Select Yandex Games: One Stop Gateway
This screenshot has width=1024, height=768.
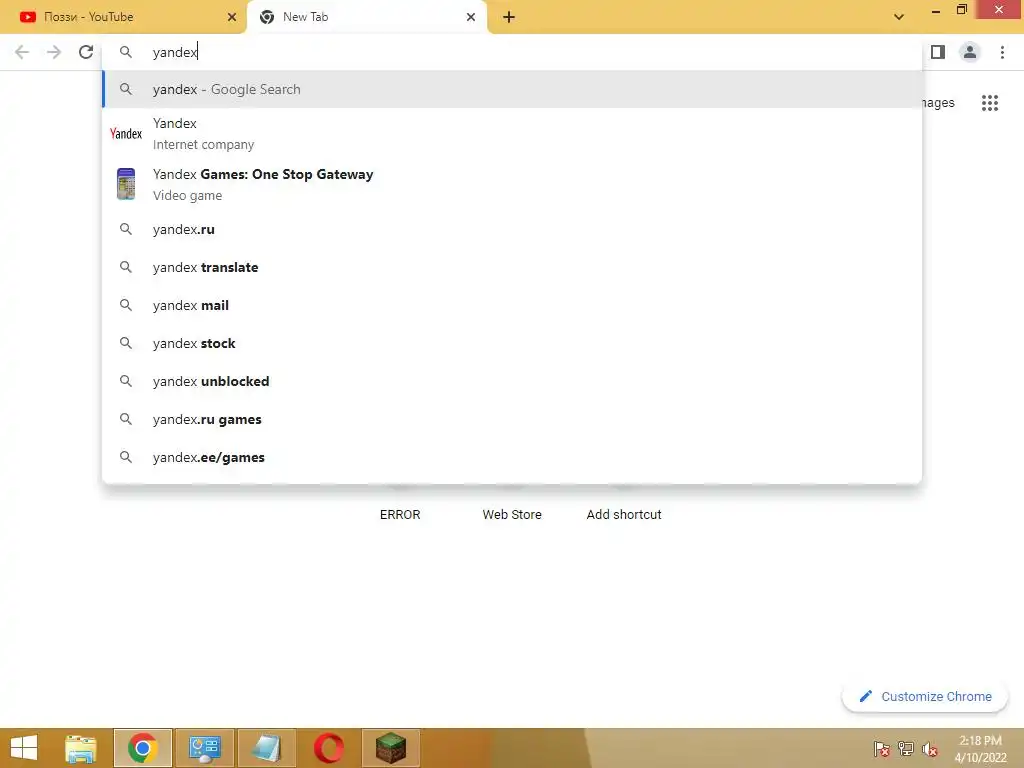pos(512,185)
